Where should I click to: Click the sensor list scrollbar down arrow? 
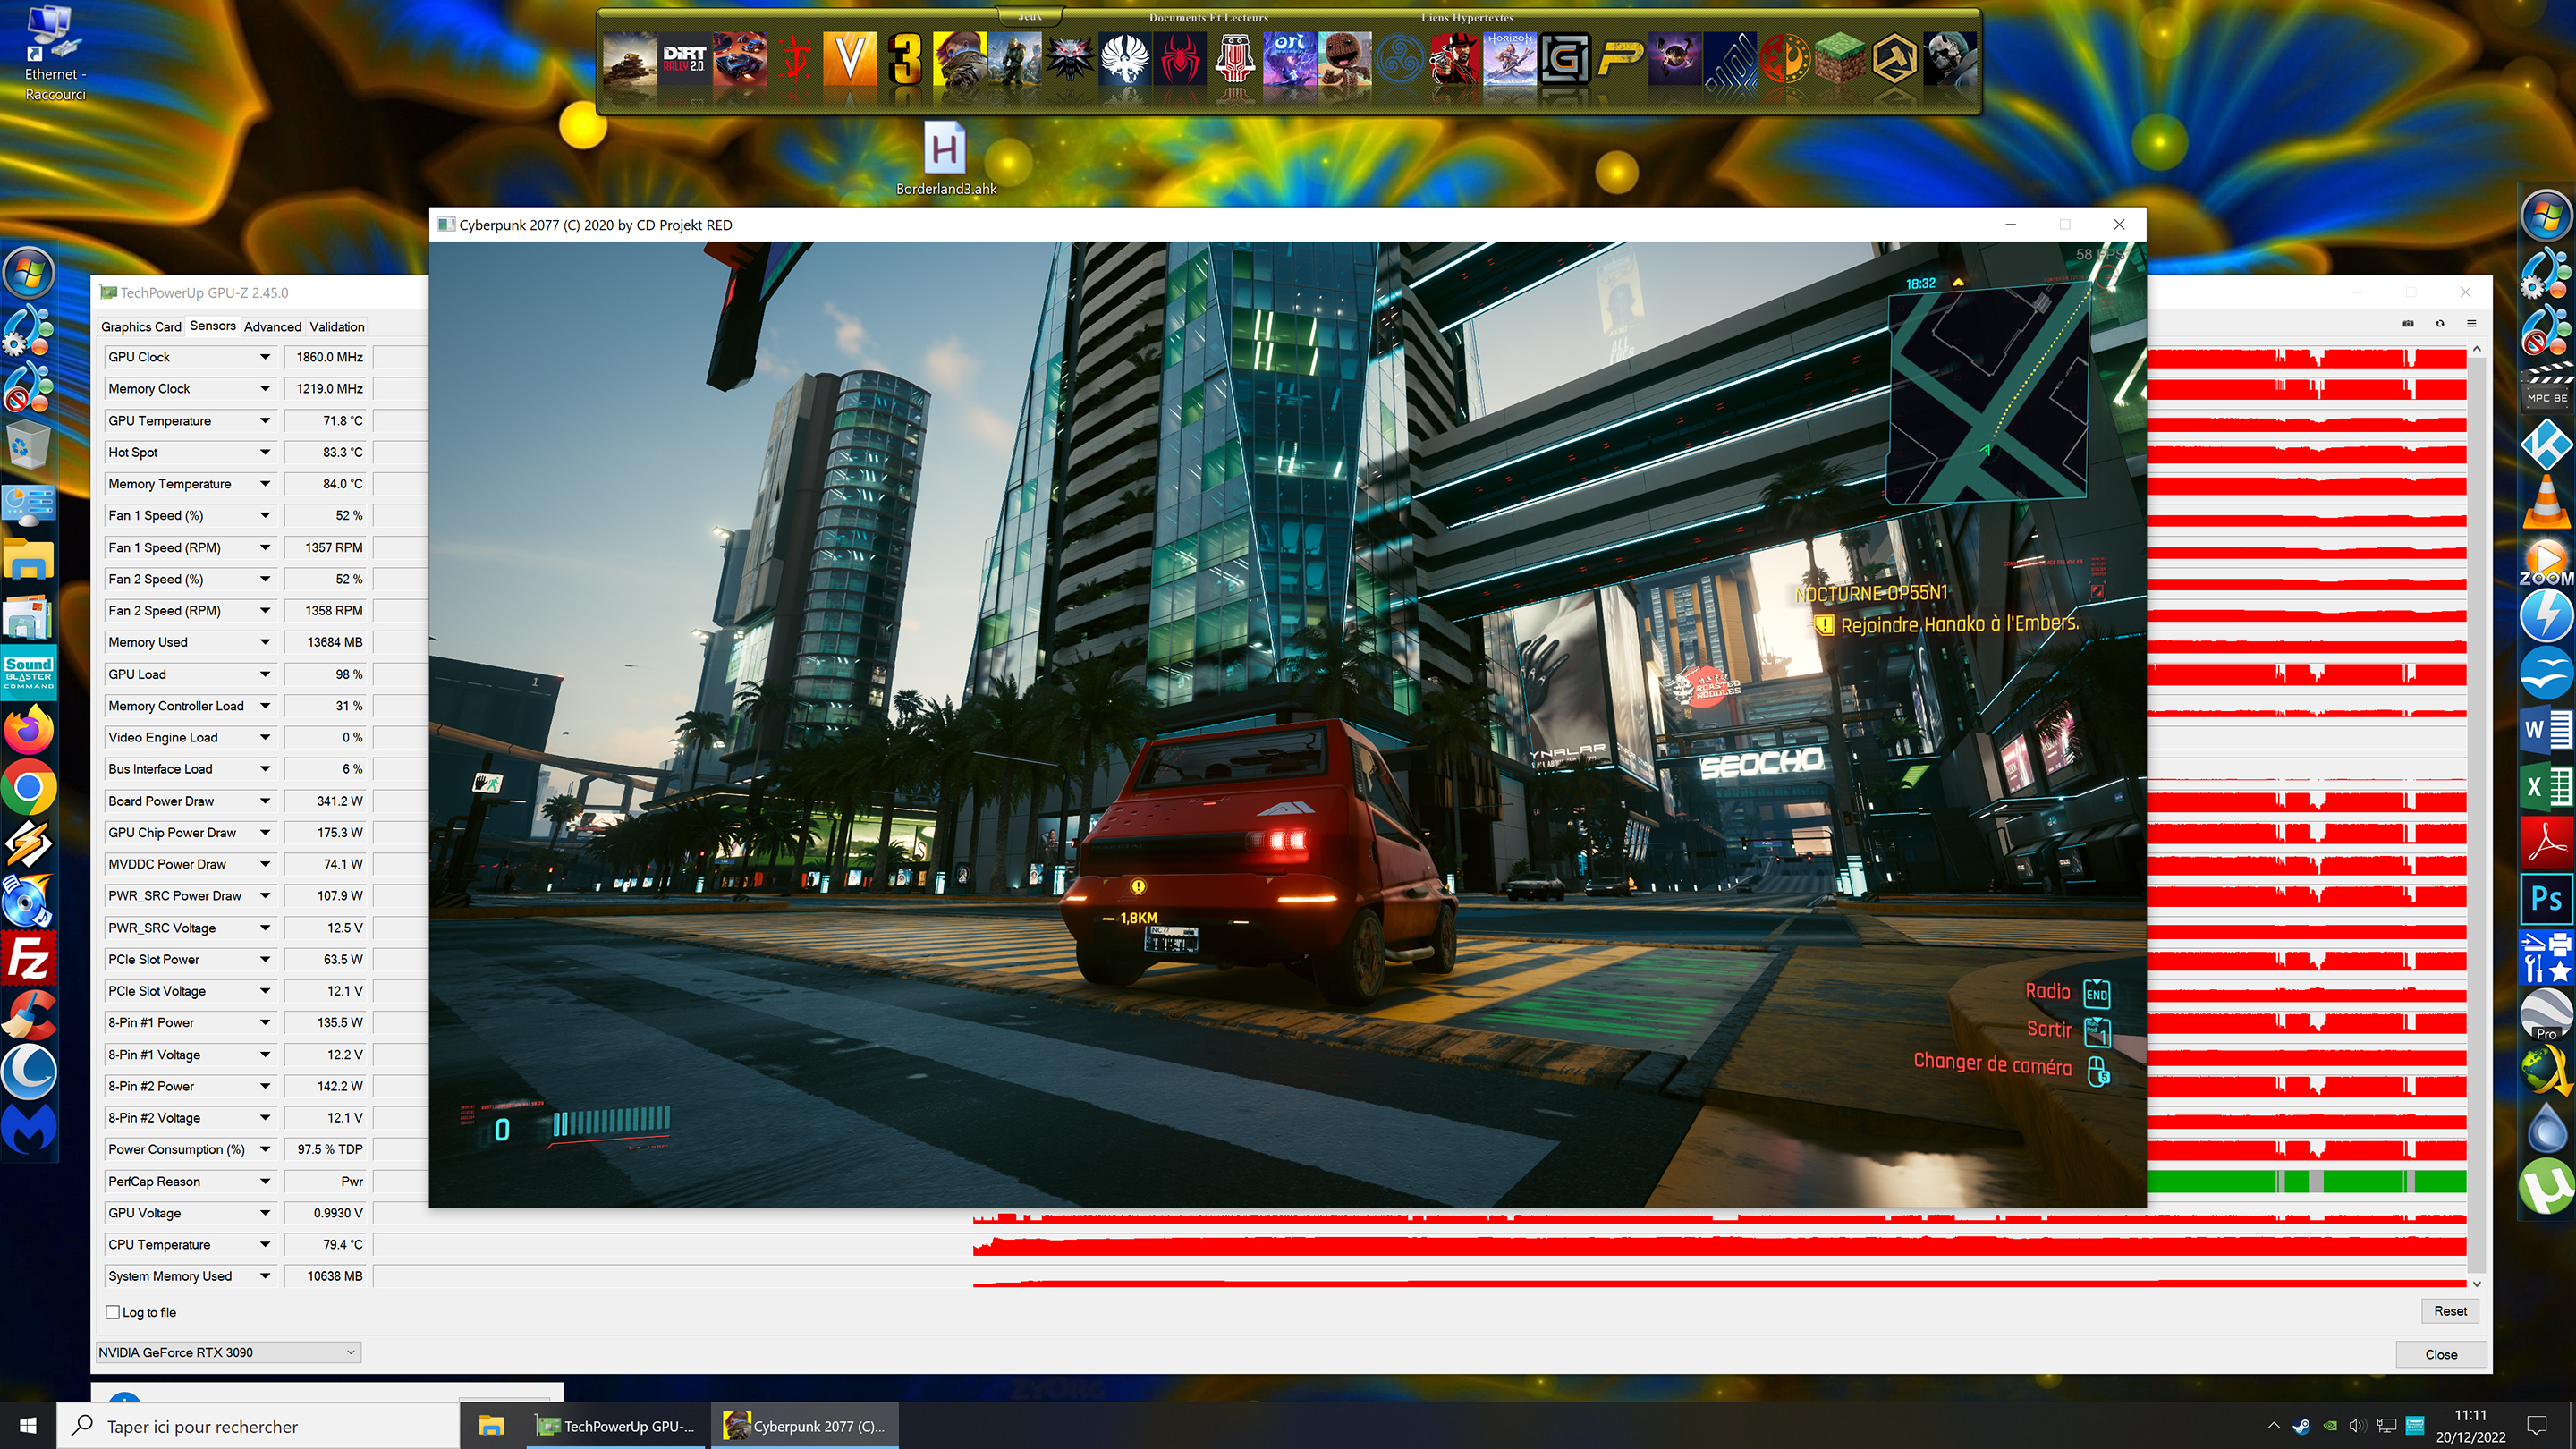2476,1283
